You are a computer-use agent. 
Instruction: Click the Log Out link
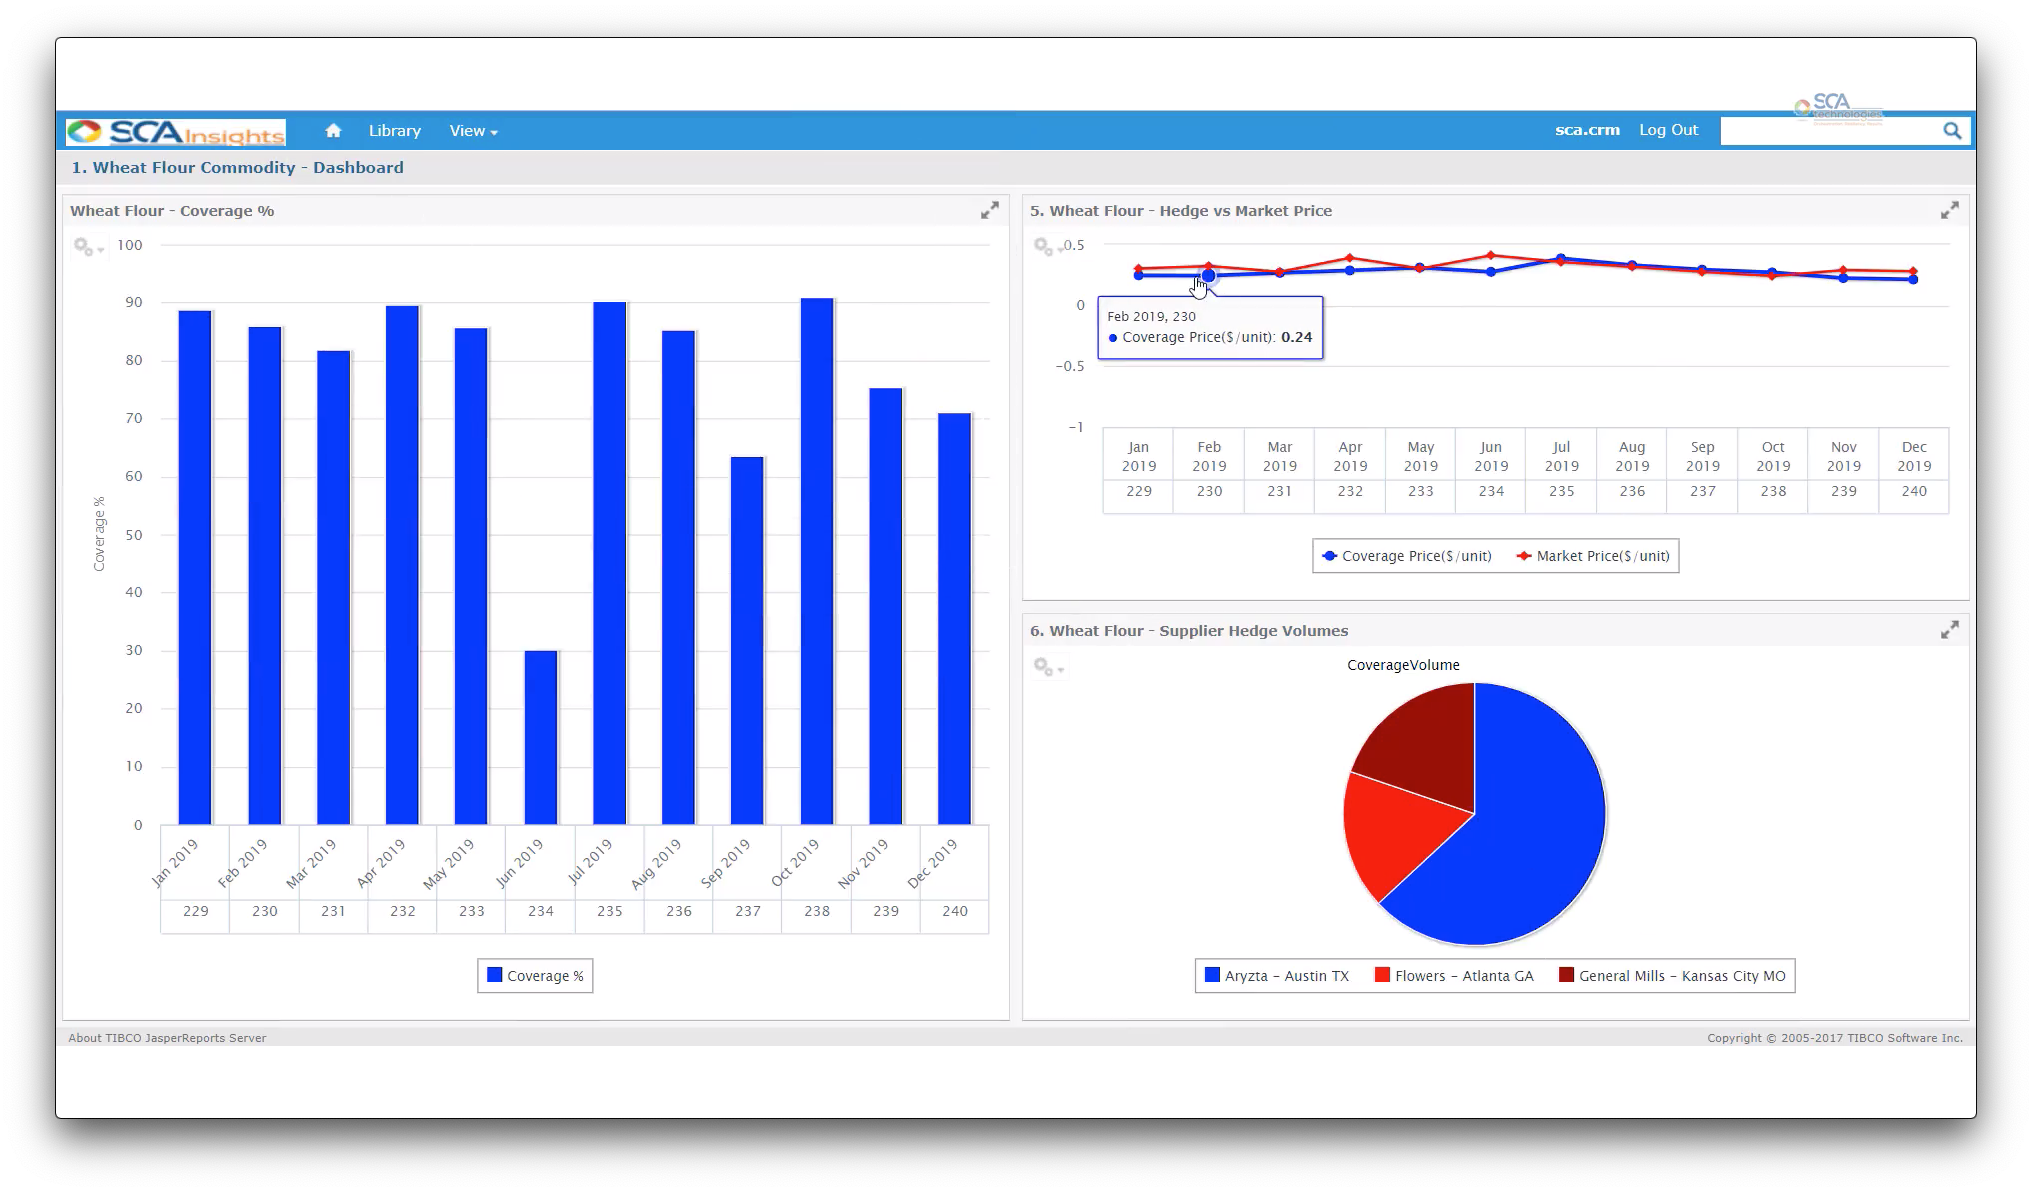[1668, 130]
